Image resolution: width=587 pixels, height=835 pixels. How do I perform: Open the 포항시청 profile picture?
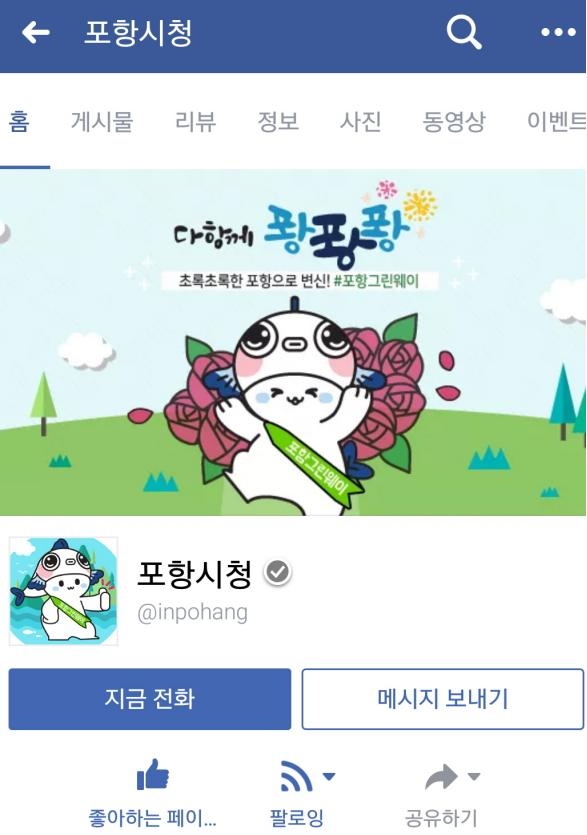(63, 591)
